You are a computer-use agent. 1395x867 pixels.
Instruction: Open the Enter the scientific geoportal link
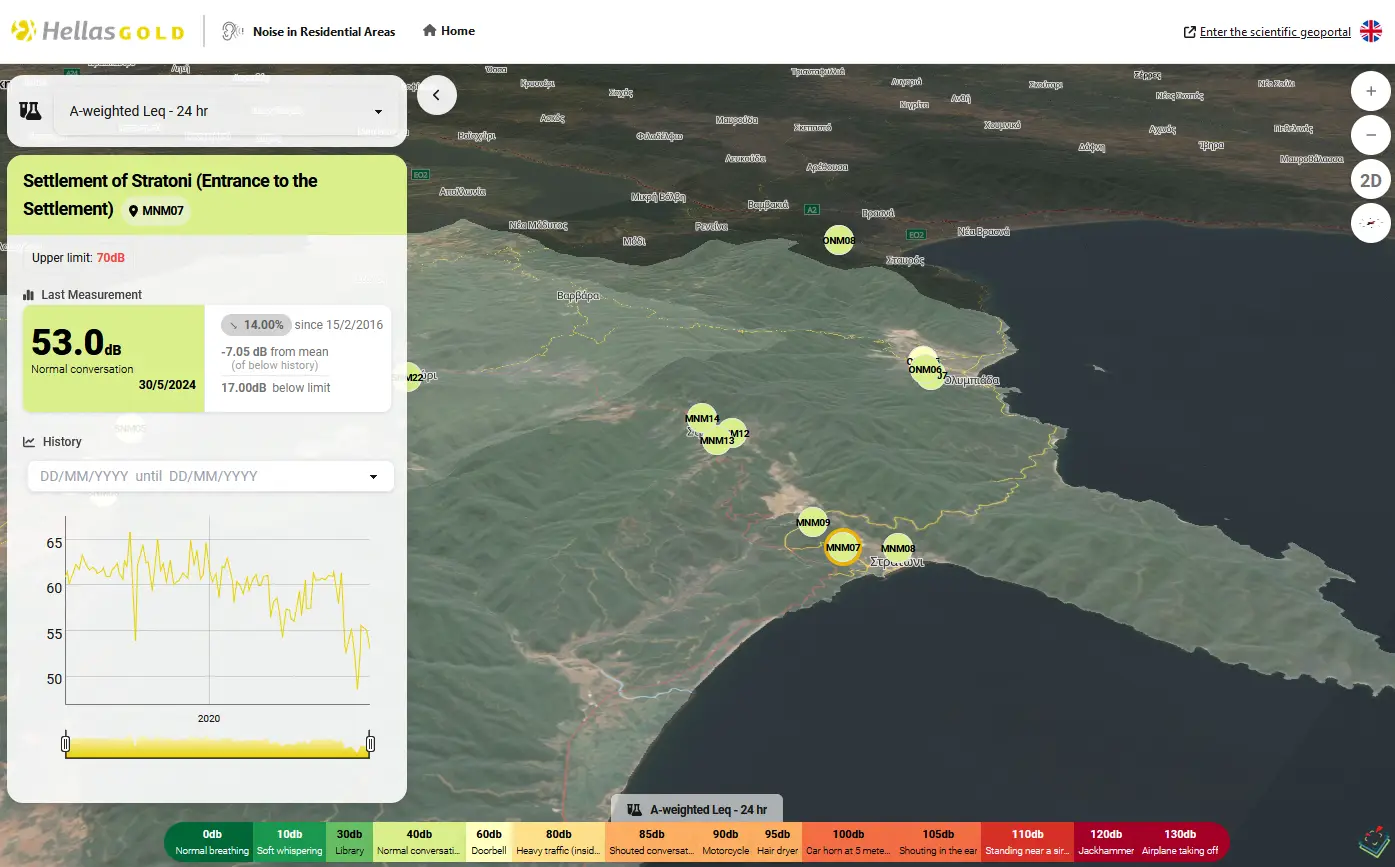coord(1267,32)
